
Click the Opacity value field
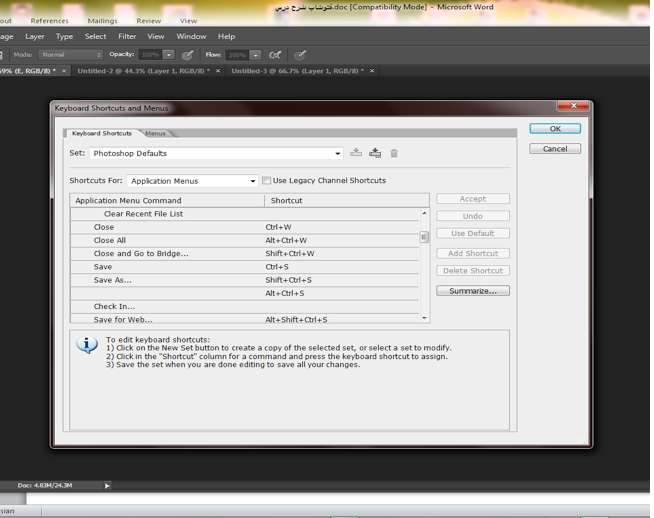coord(151,55)
